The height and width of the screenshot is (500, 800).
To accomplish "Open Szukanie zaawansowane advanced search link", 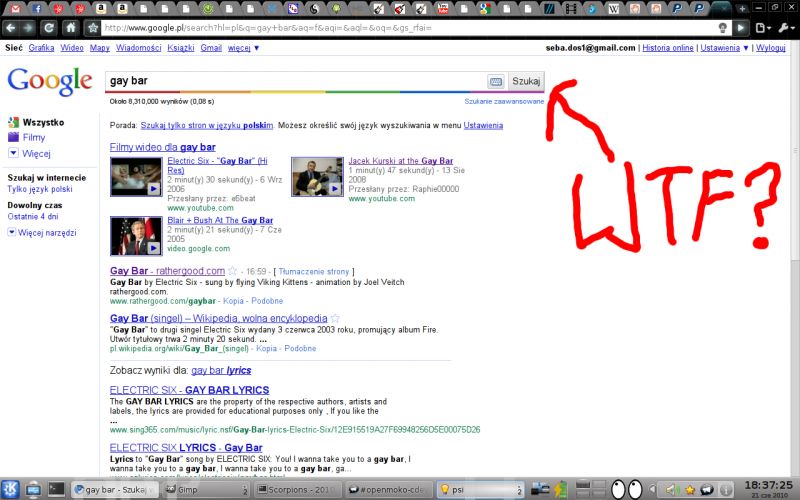I will click(x=504, y=102).
